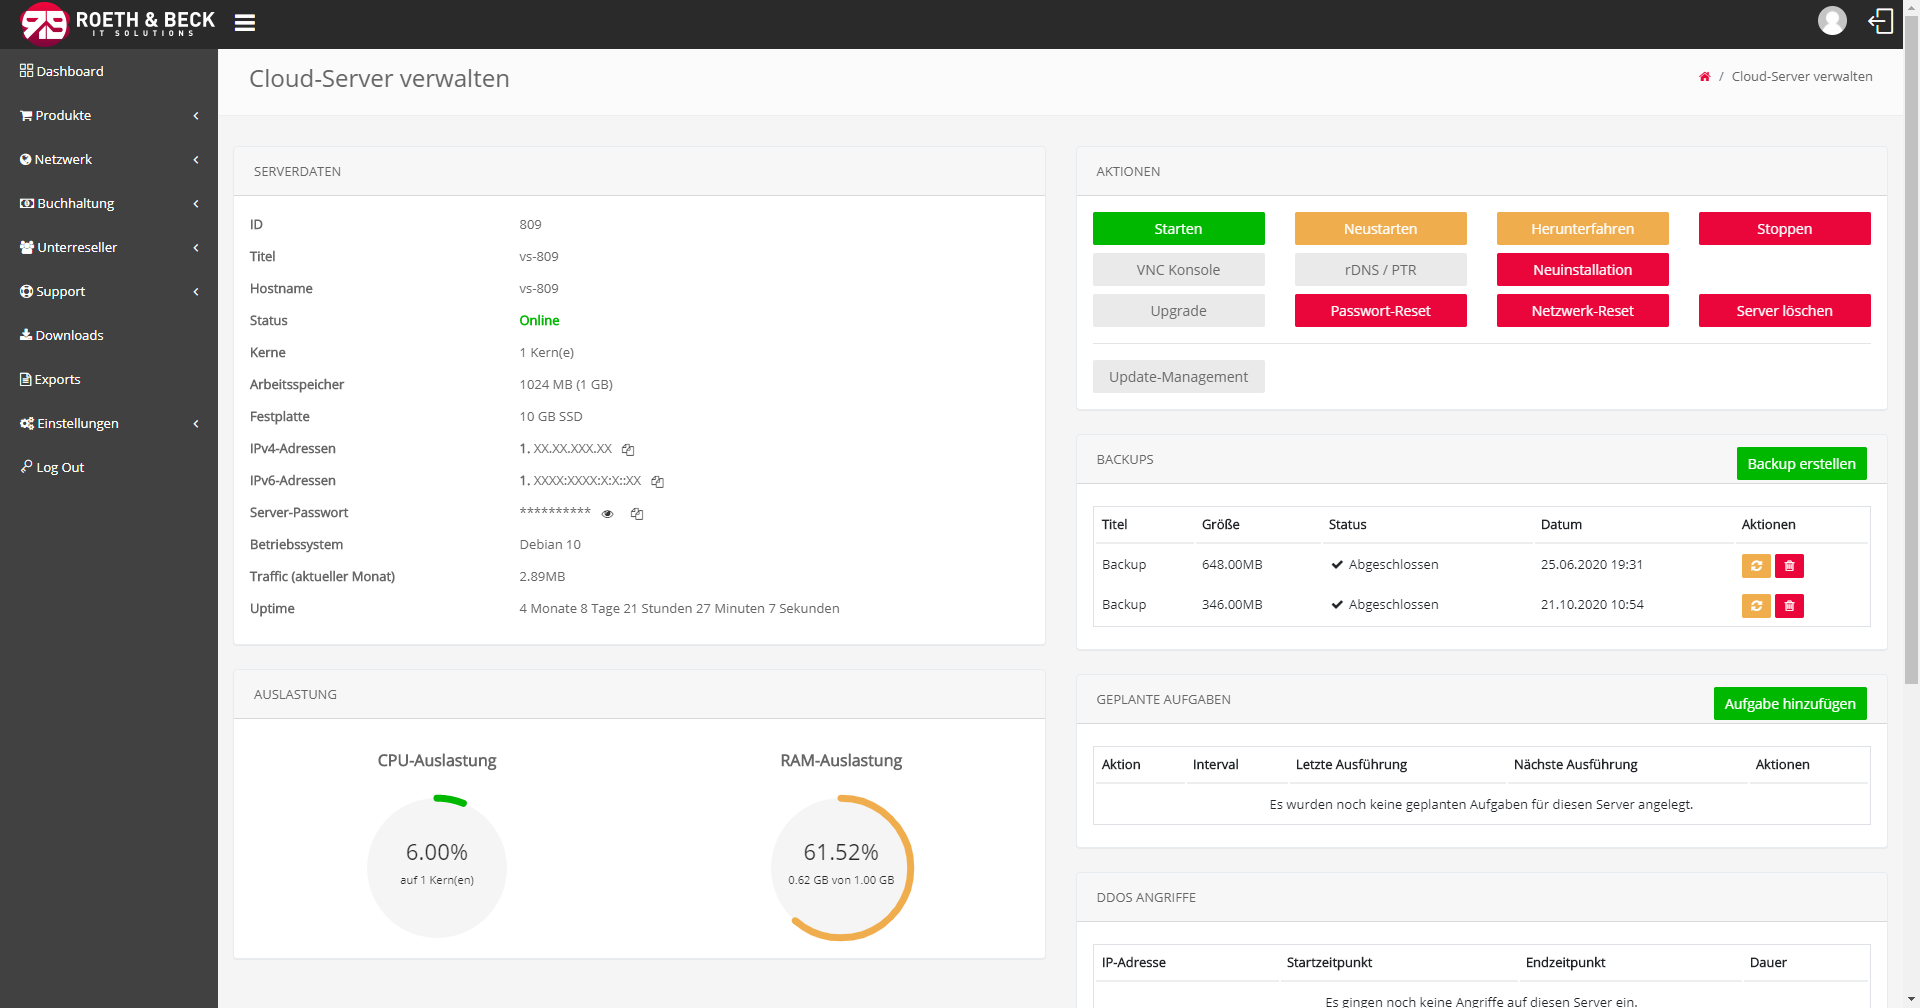Click the logout icon in top bar

pyautogui.click(x=1881, y=21)
